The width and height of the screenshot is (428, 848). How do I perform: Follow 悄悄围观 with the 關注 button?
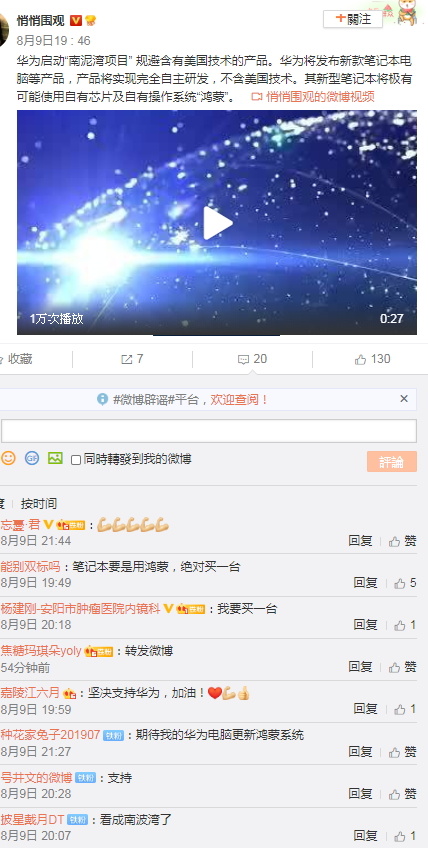pos(353,18)
